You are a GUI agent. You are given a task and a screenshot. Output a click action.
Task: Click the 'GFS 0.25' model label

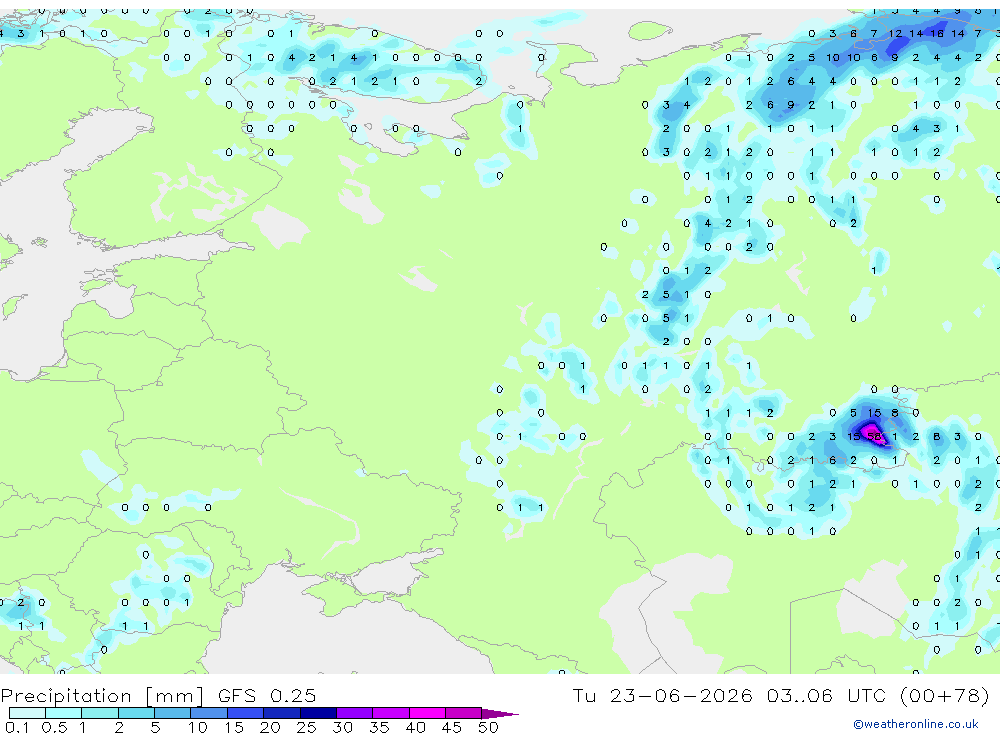click(x=267, y=696)
